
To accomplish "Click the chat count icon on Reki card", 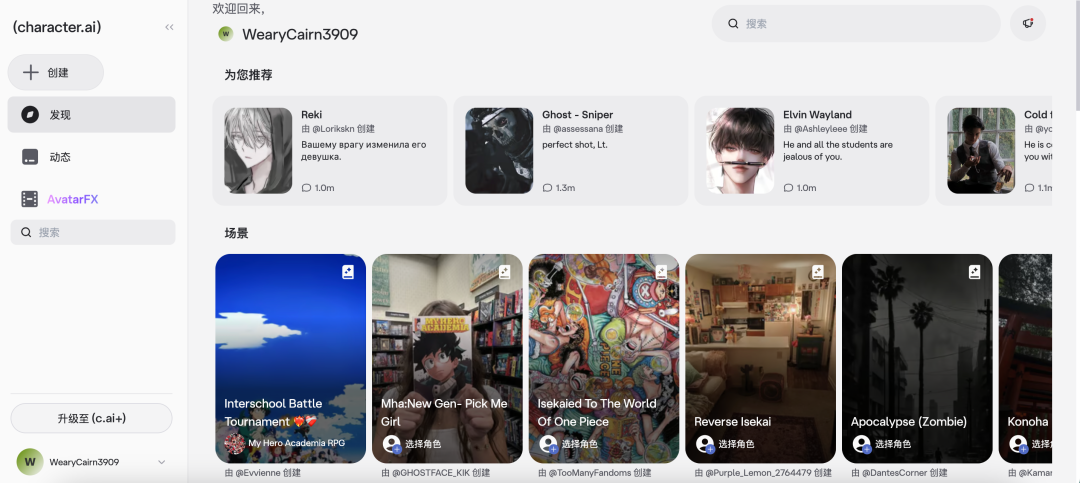I will [x=307, y=188].
